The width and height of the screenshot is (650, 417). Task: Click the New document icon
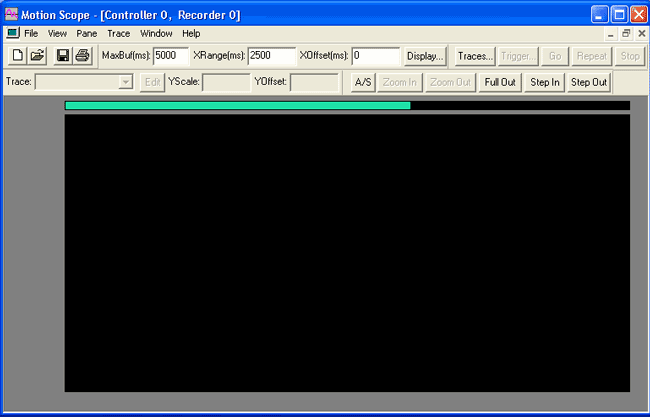pos(17,56)
